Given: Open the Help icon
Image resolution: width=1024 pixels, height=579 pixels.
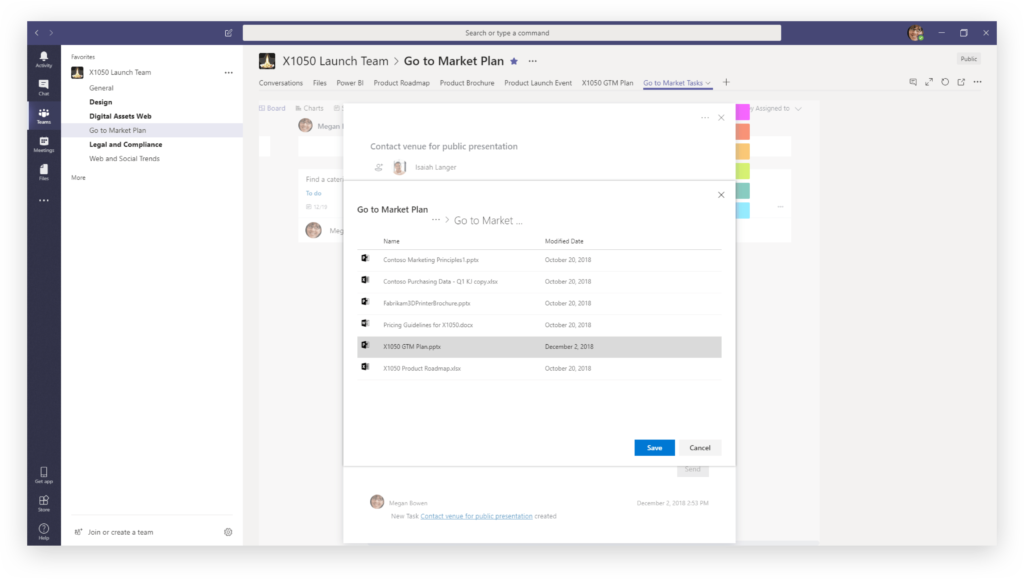Looking at the screenshot, I should point(44,531).
